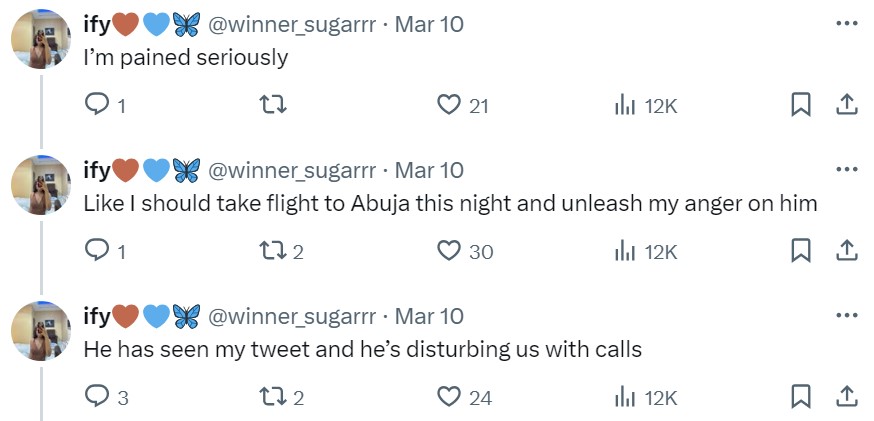
Task: Open @winner_sugarrr handle on first tweet
Action: tap(292, 24)
